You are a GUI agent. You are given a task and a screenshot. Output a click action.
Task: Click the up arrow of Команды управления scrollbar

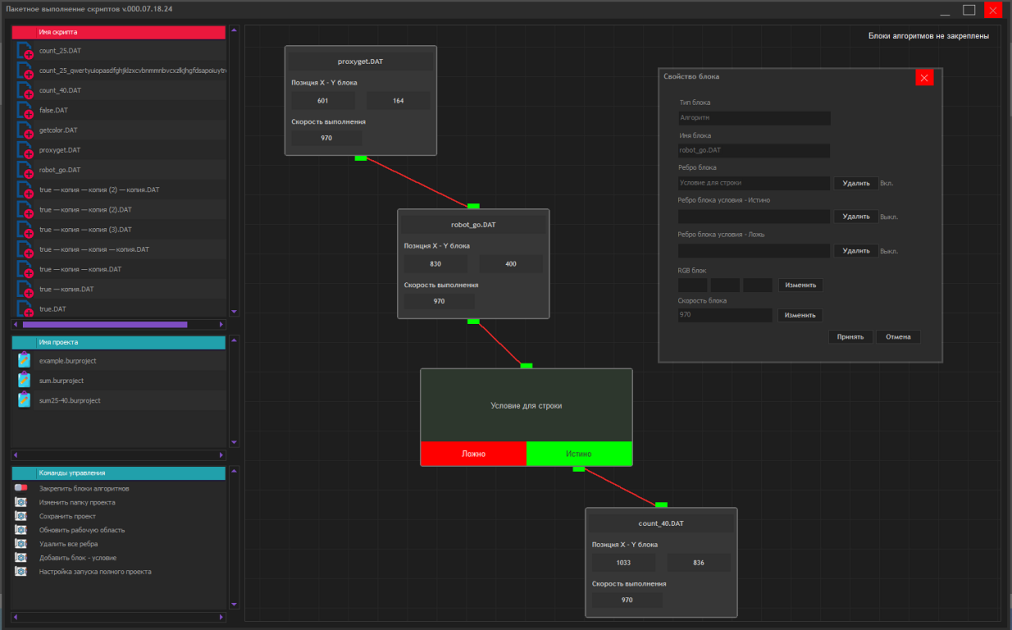point(234,471)
